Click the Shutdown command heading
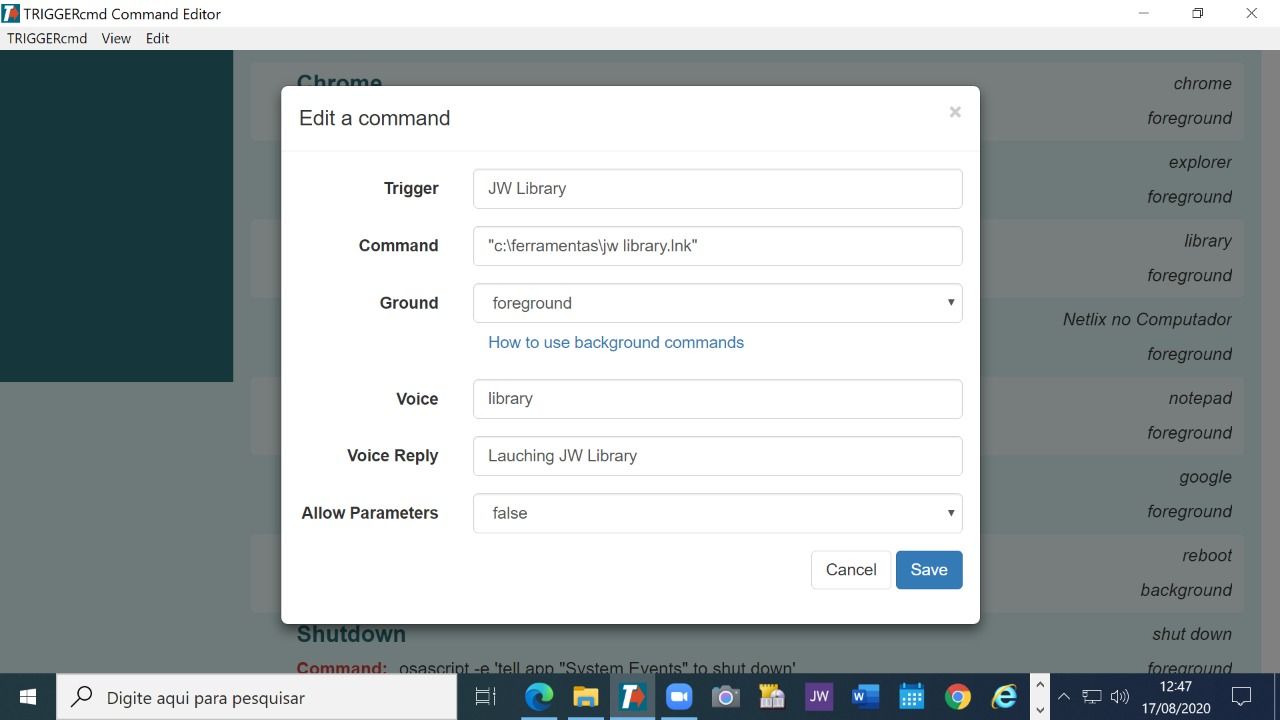 351,634
